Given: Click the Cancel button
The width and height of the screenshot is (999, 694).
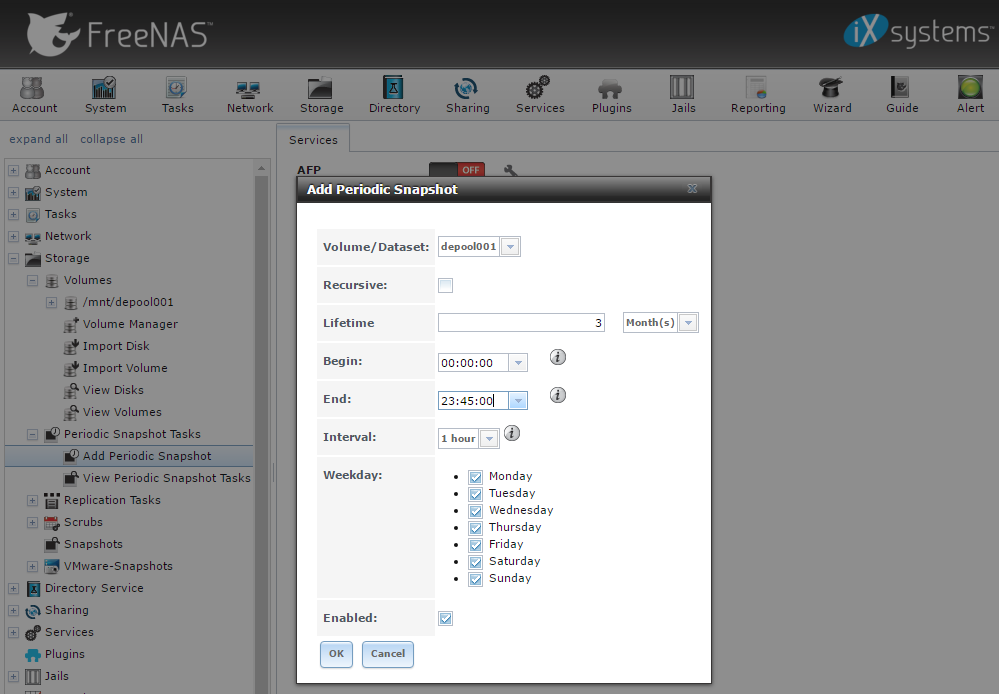Looking at the screenshot, I should pos(387,654).
